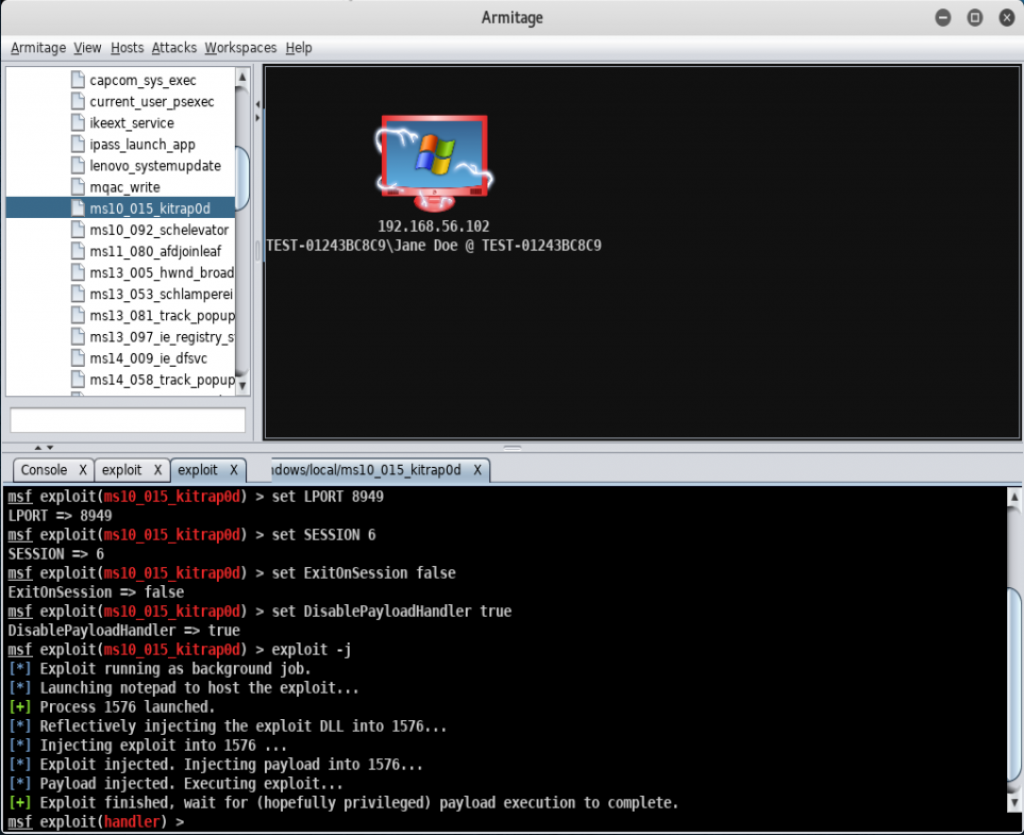Click the ipass_launch_app file icon
This screenshot has height=835, width=1024.
78,145
